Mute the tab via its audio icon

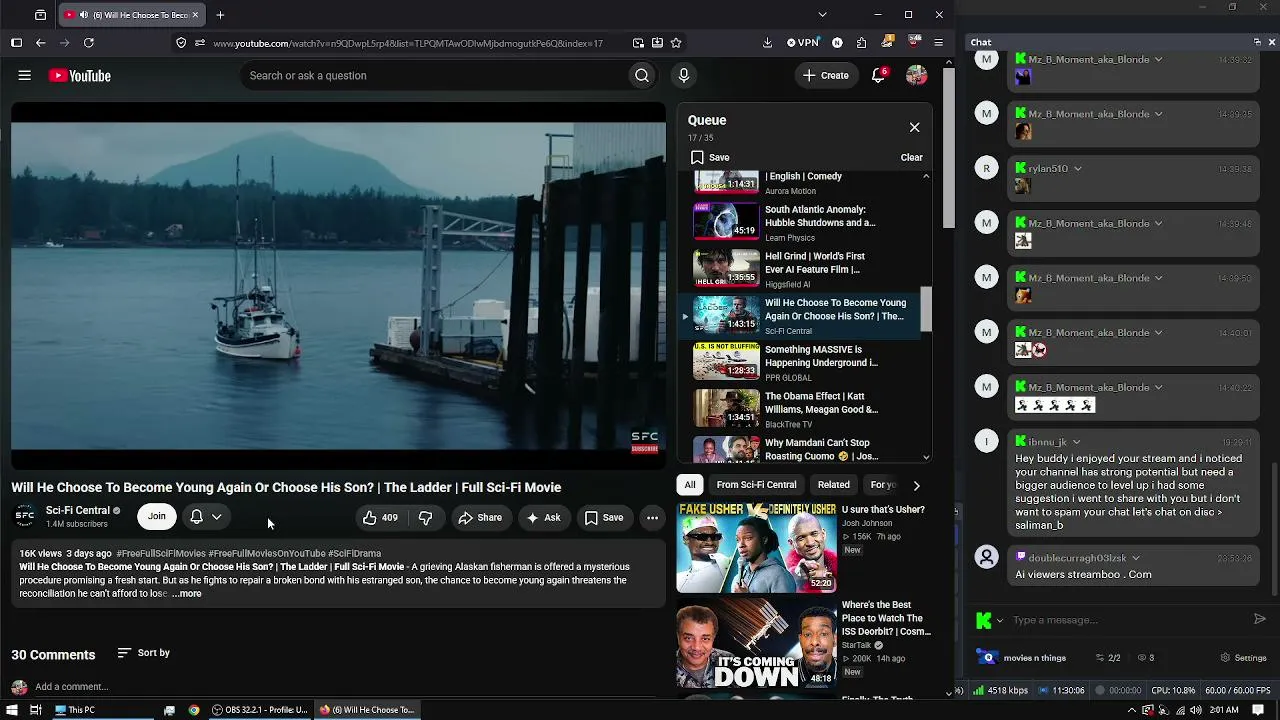point(83,15)
